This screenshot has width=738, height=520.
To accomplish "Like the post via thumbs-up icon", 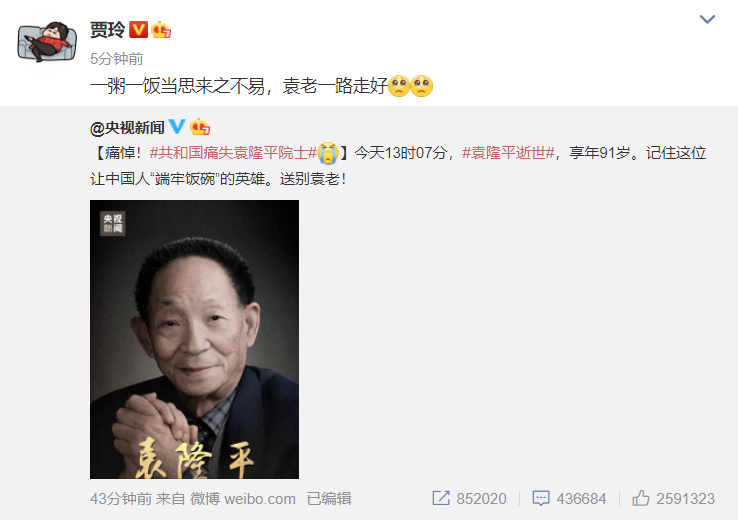I will [x=641, y=498].
